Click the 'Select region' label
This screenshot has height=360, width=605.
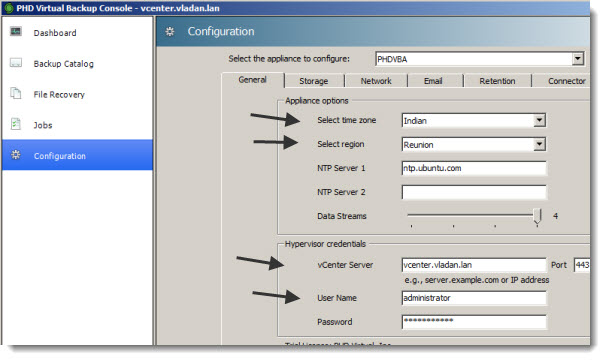click(x=341, y=144)
